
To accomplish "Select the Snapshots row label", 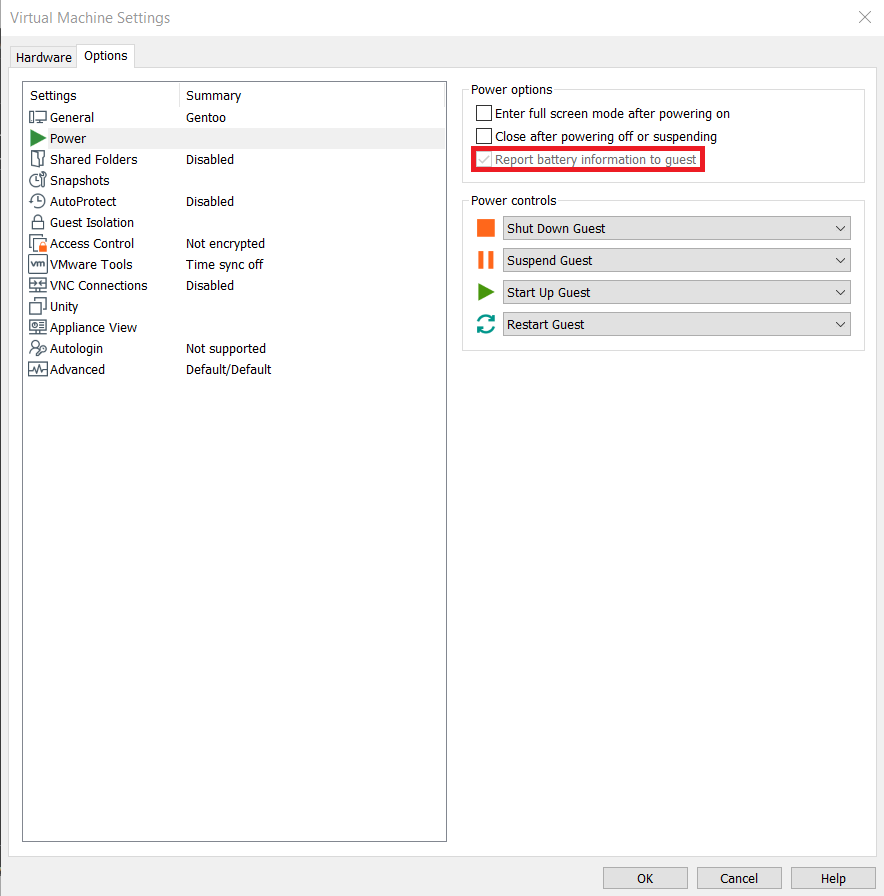I will (79, 181).
